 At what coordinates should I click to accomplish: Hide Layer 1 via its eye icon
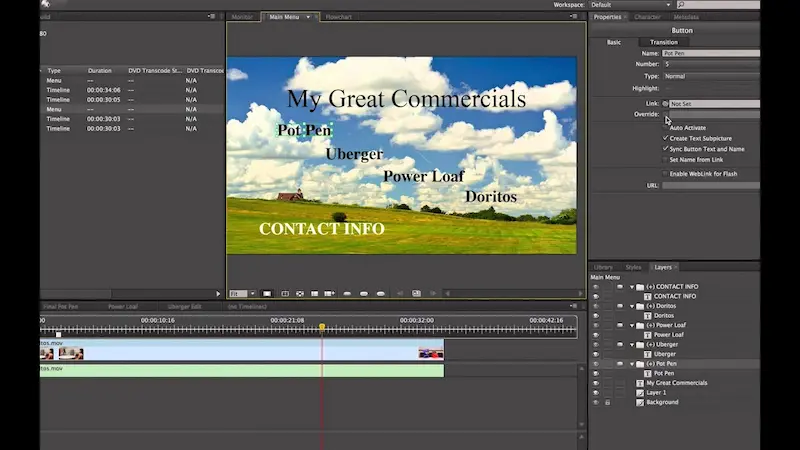[x=595, y=393]
